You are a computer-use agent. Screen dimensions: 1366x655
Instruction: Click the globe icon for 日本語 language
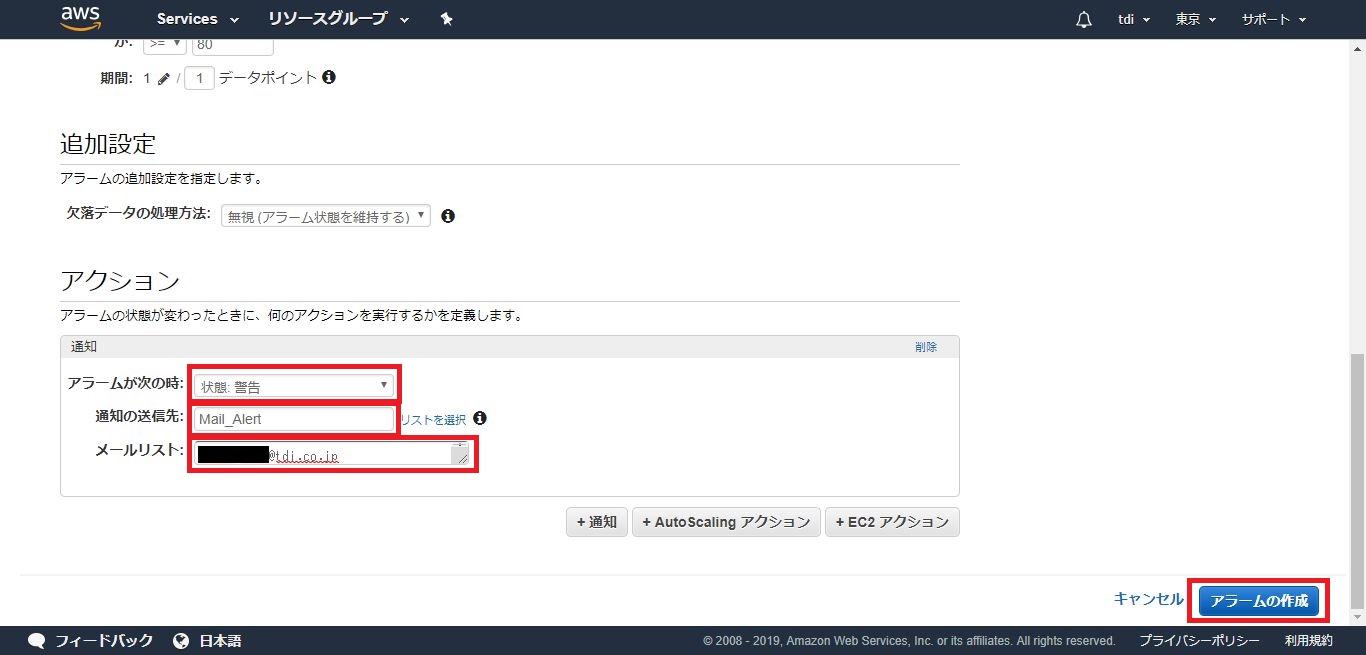(181, 641)
